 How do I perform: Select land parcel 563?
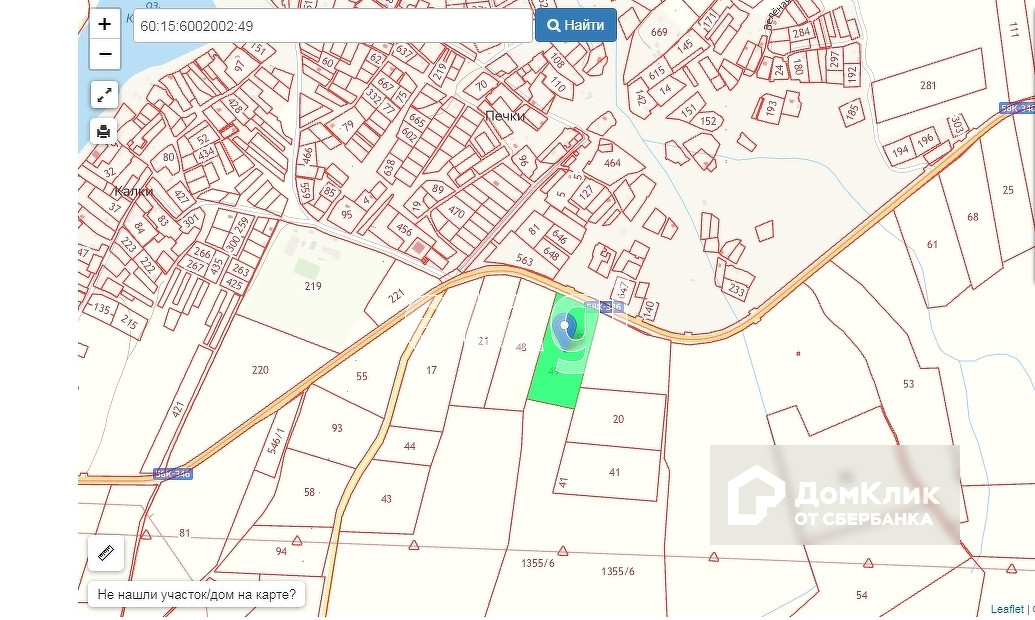524,259
